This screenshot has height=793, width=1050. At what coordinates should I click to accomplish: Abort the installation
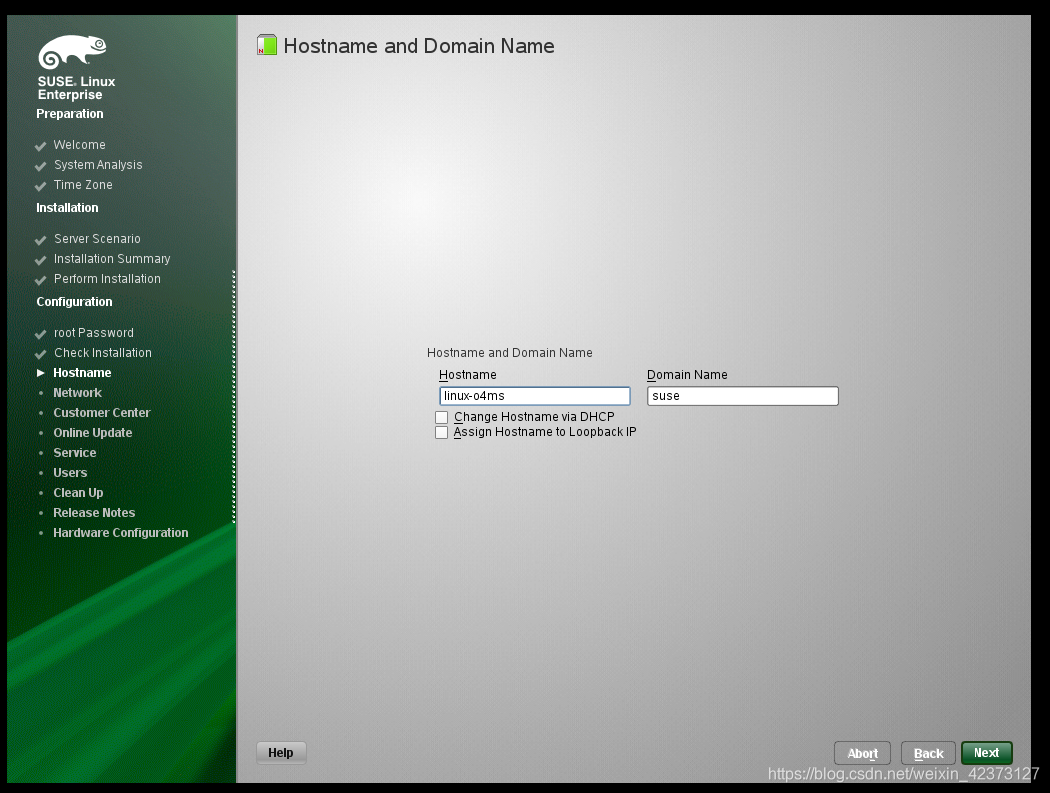point(862,753)
